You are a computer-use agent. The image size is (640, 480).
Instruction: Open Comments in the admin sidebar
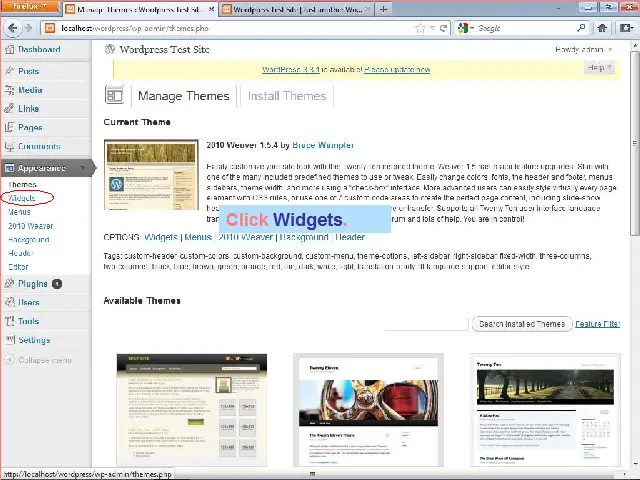(x=39, y=146)
